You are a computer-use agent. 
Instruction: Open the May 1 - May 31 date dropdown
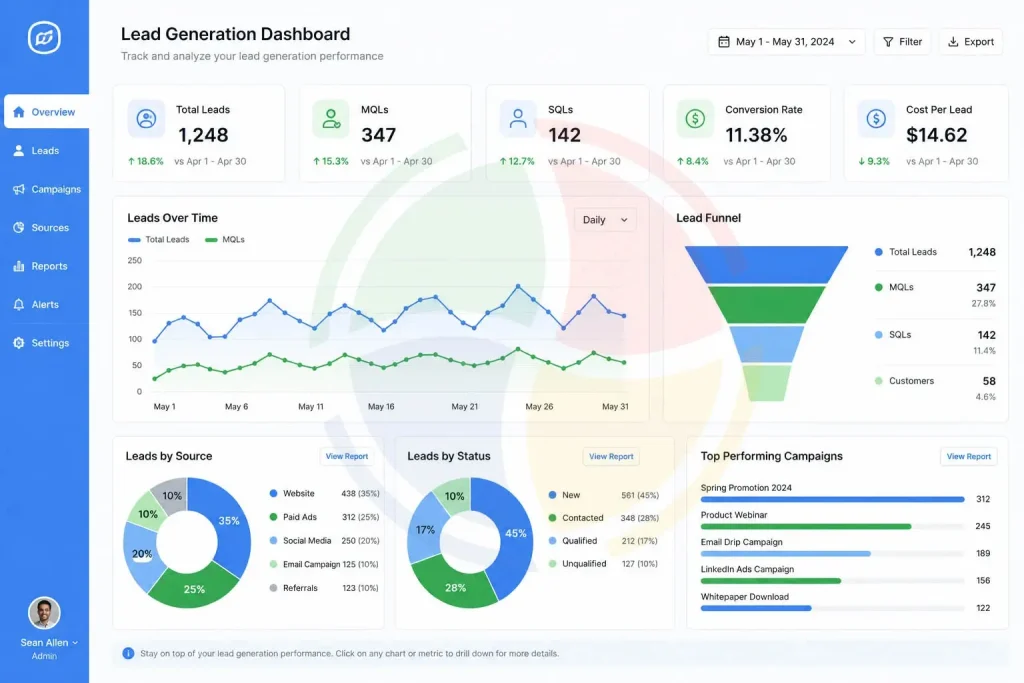point(786,42)
